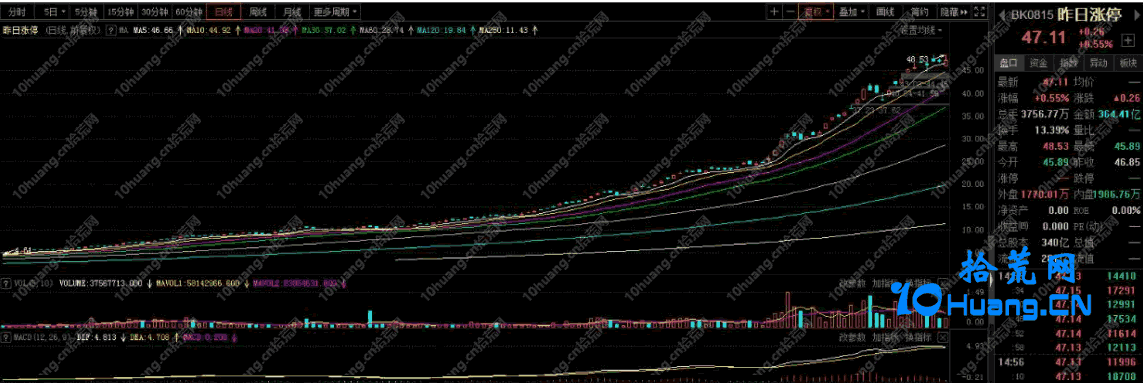Viewport: 1143px width, 383px height.
Task: Close the MACD indicator panel
Action: [x=943, y=337]
